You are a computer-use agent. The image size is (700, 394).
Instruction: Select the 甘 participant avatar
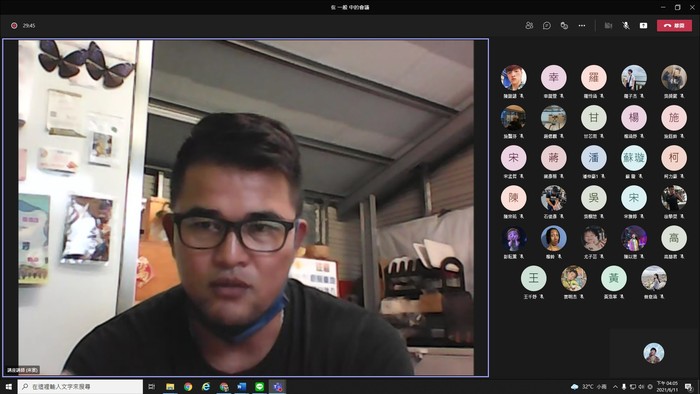click(594, 118)
